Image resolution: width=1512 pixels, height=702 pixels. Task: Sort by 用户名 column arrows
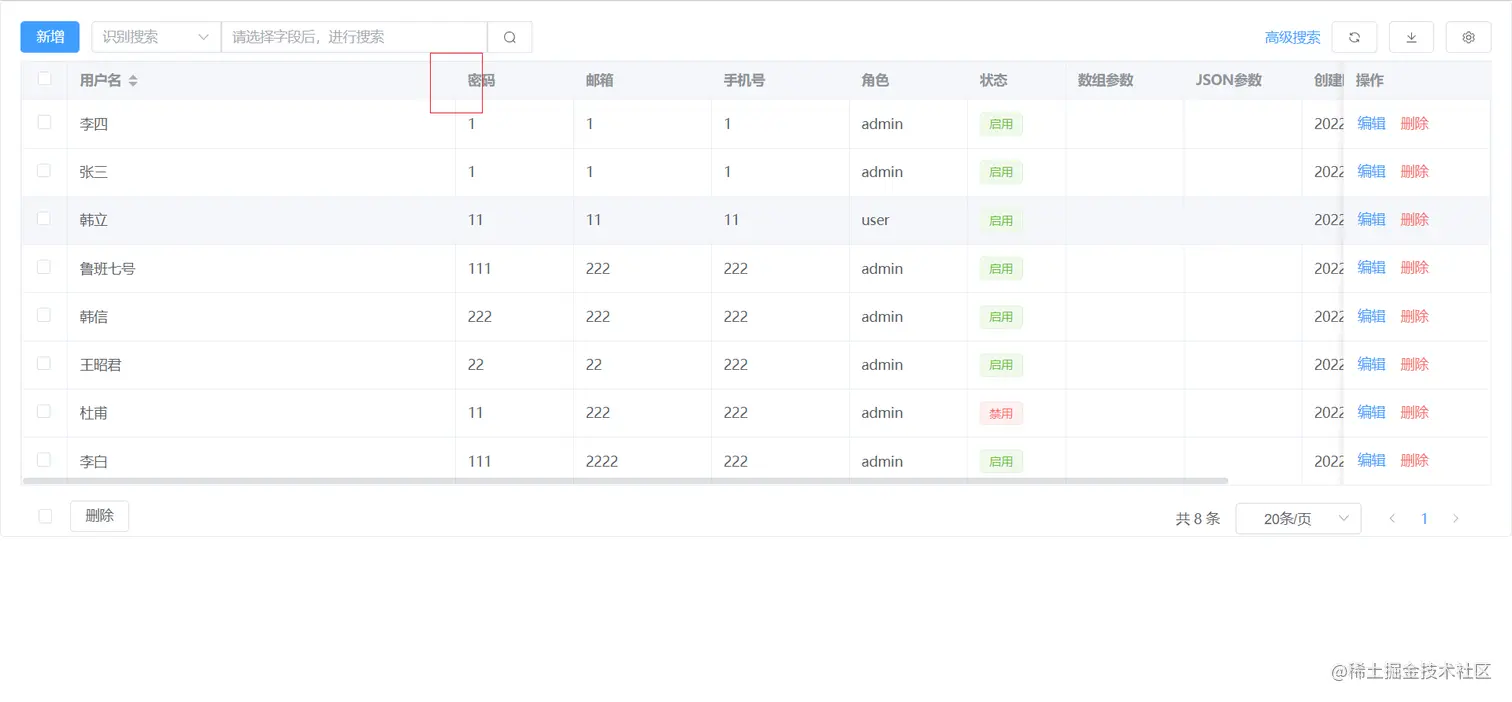(133, 80)
